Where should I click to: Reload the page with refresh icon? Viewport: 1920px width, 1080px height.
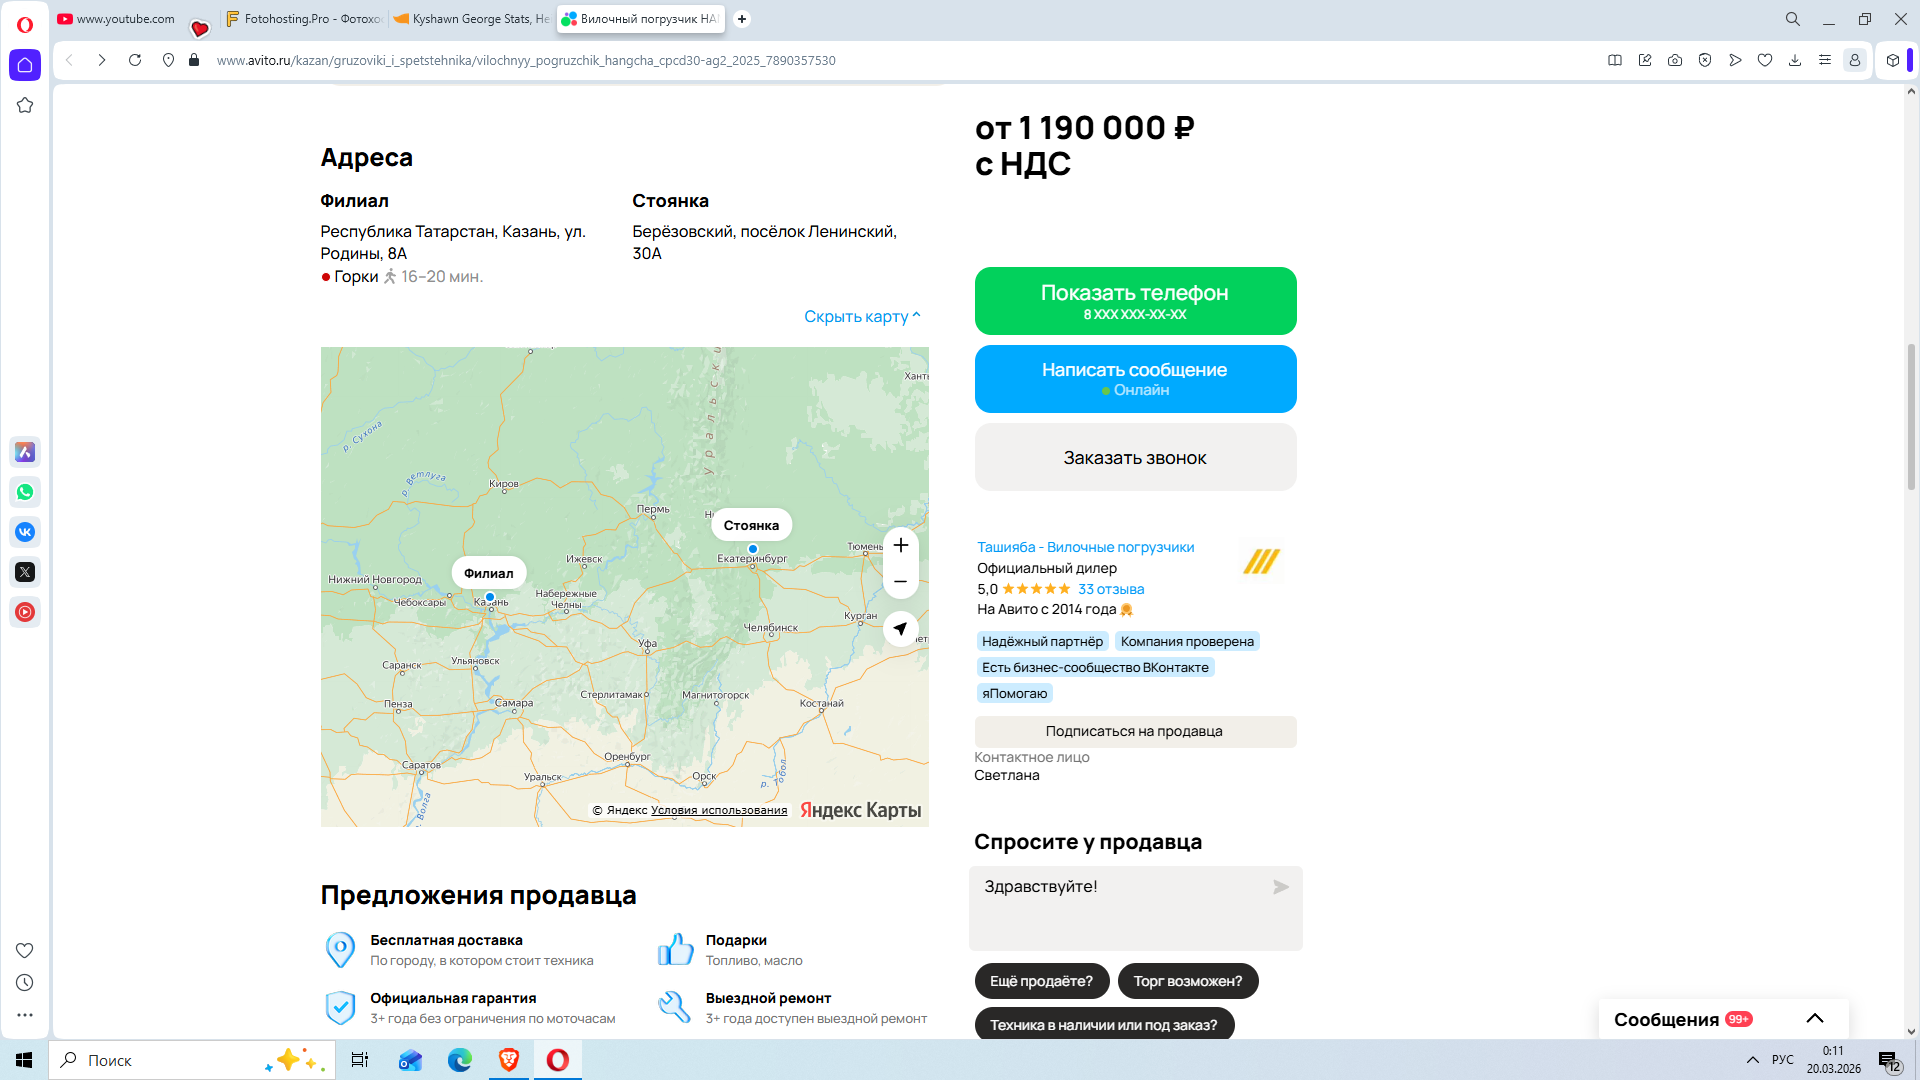135,60
